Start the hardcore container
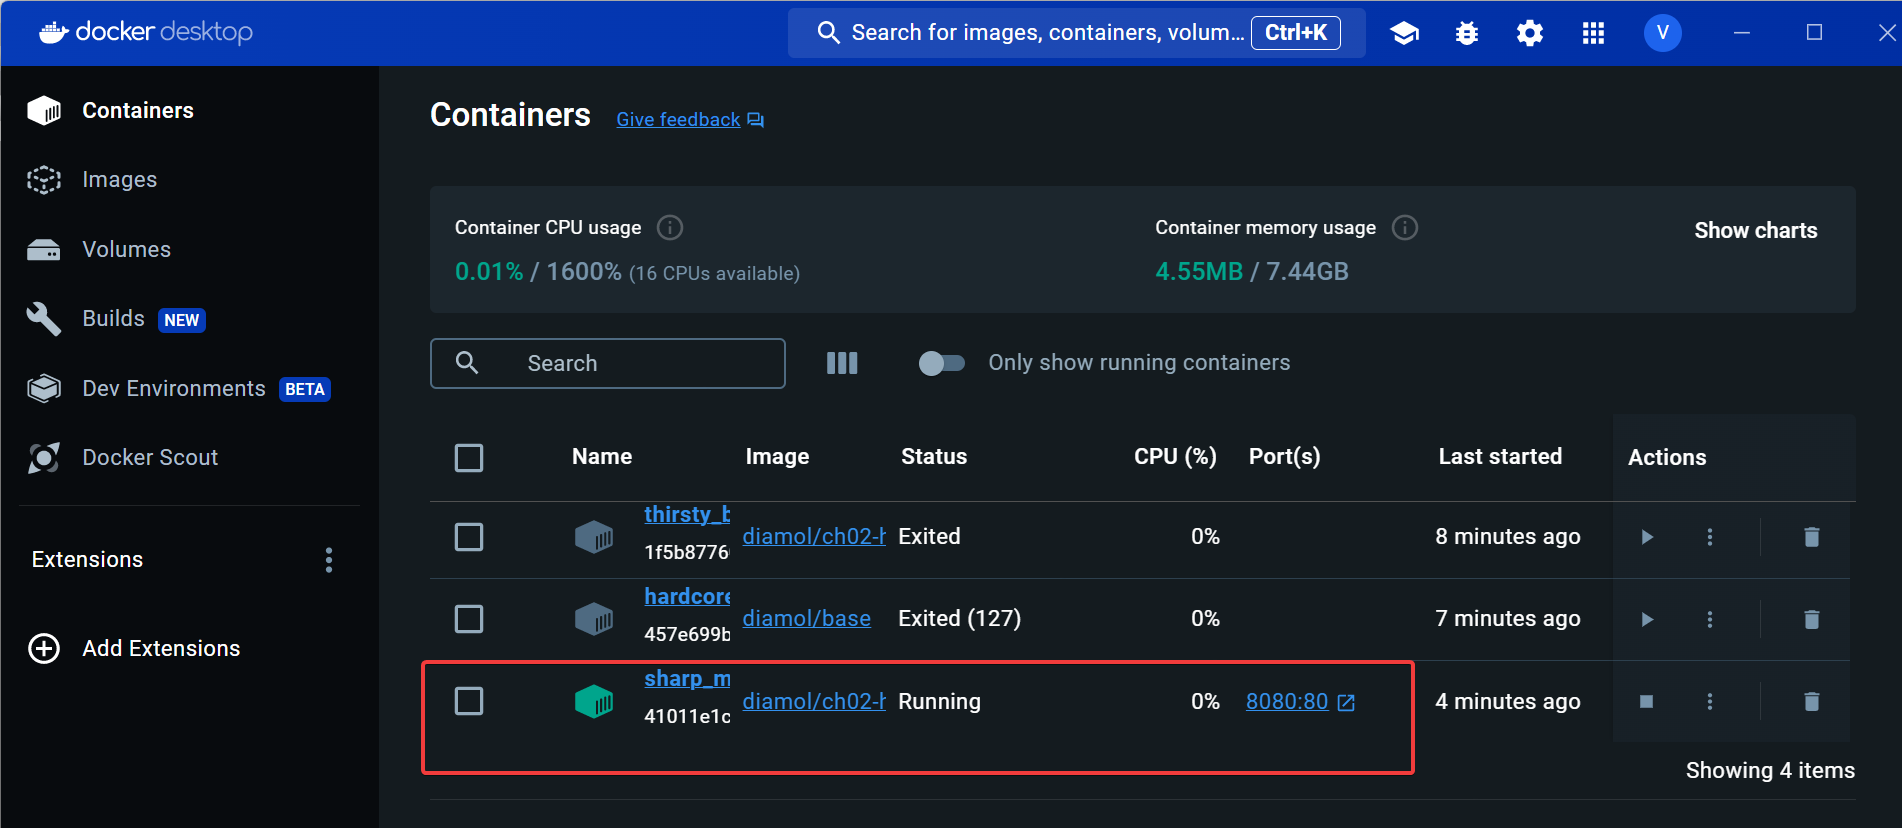Screen dimensions: 1902x828 (1647, 619)
